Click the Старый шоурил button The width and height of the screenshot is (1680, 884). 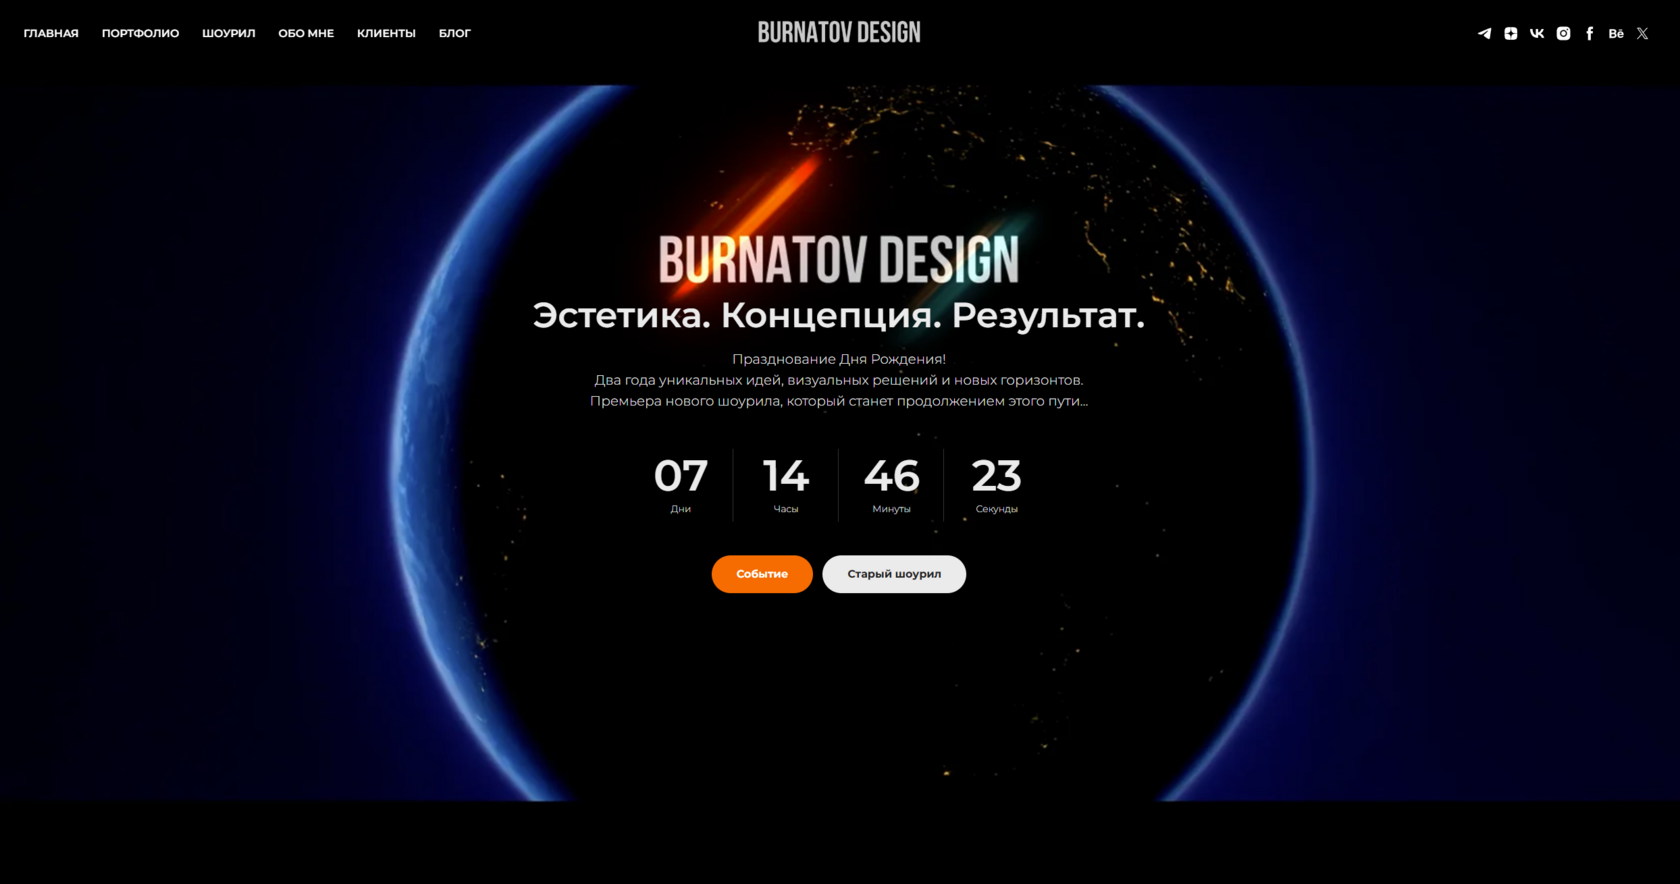894,574
